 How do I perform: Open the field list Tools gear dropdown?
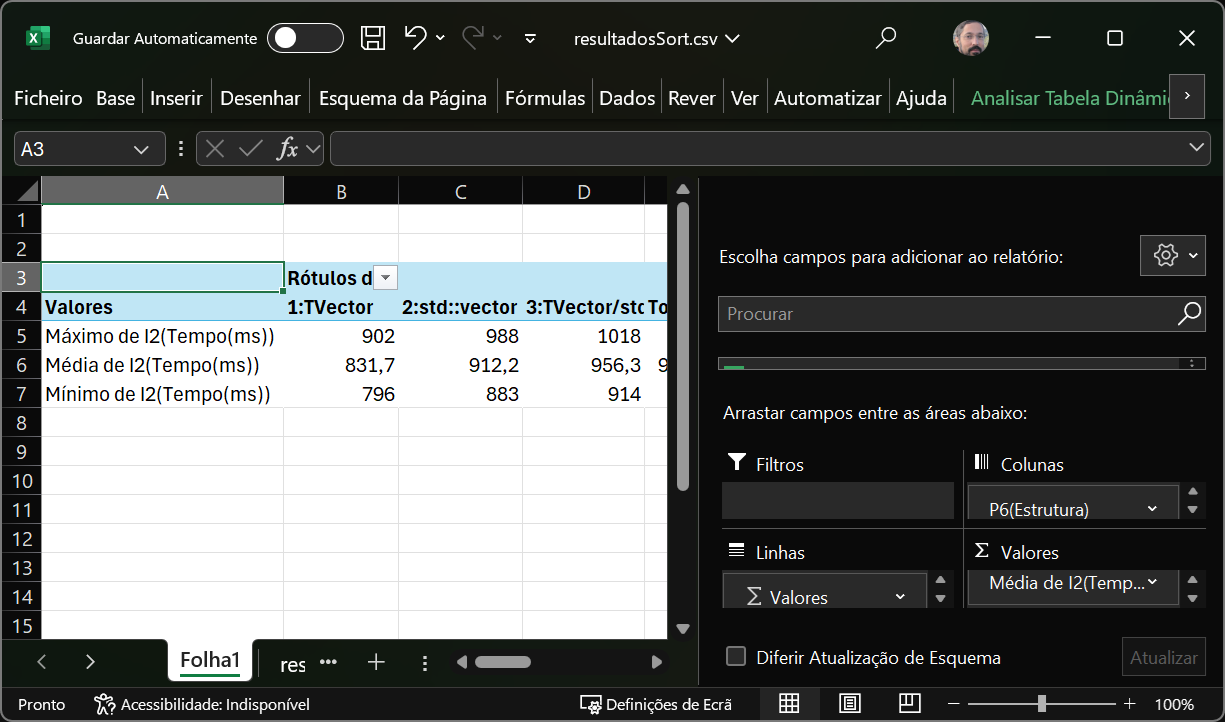click(1173, 256)
